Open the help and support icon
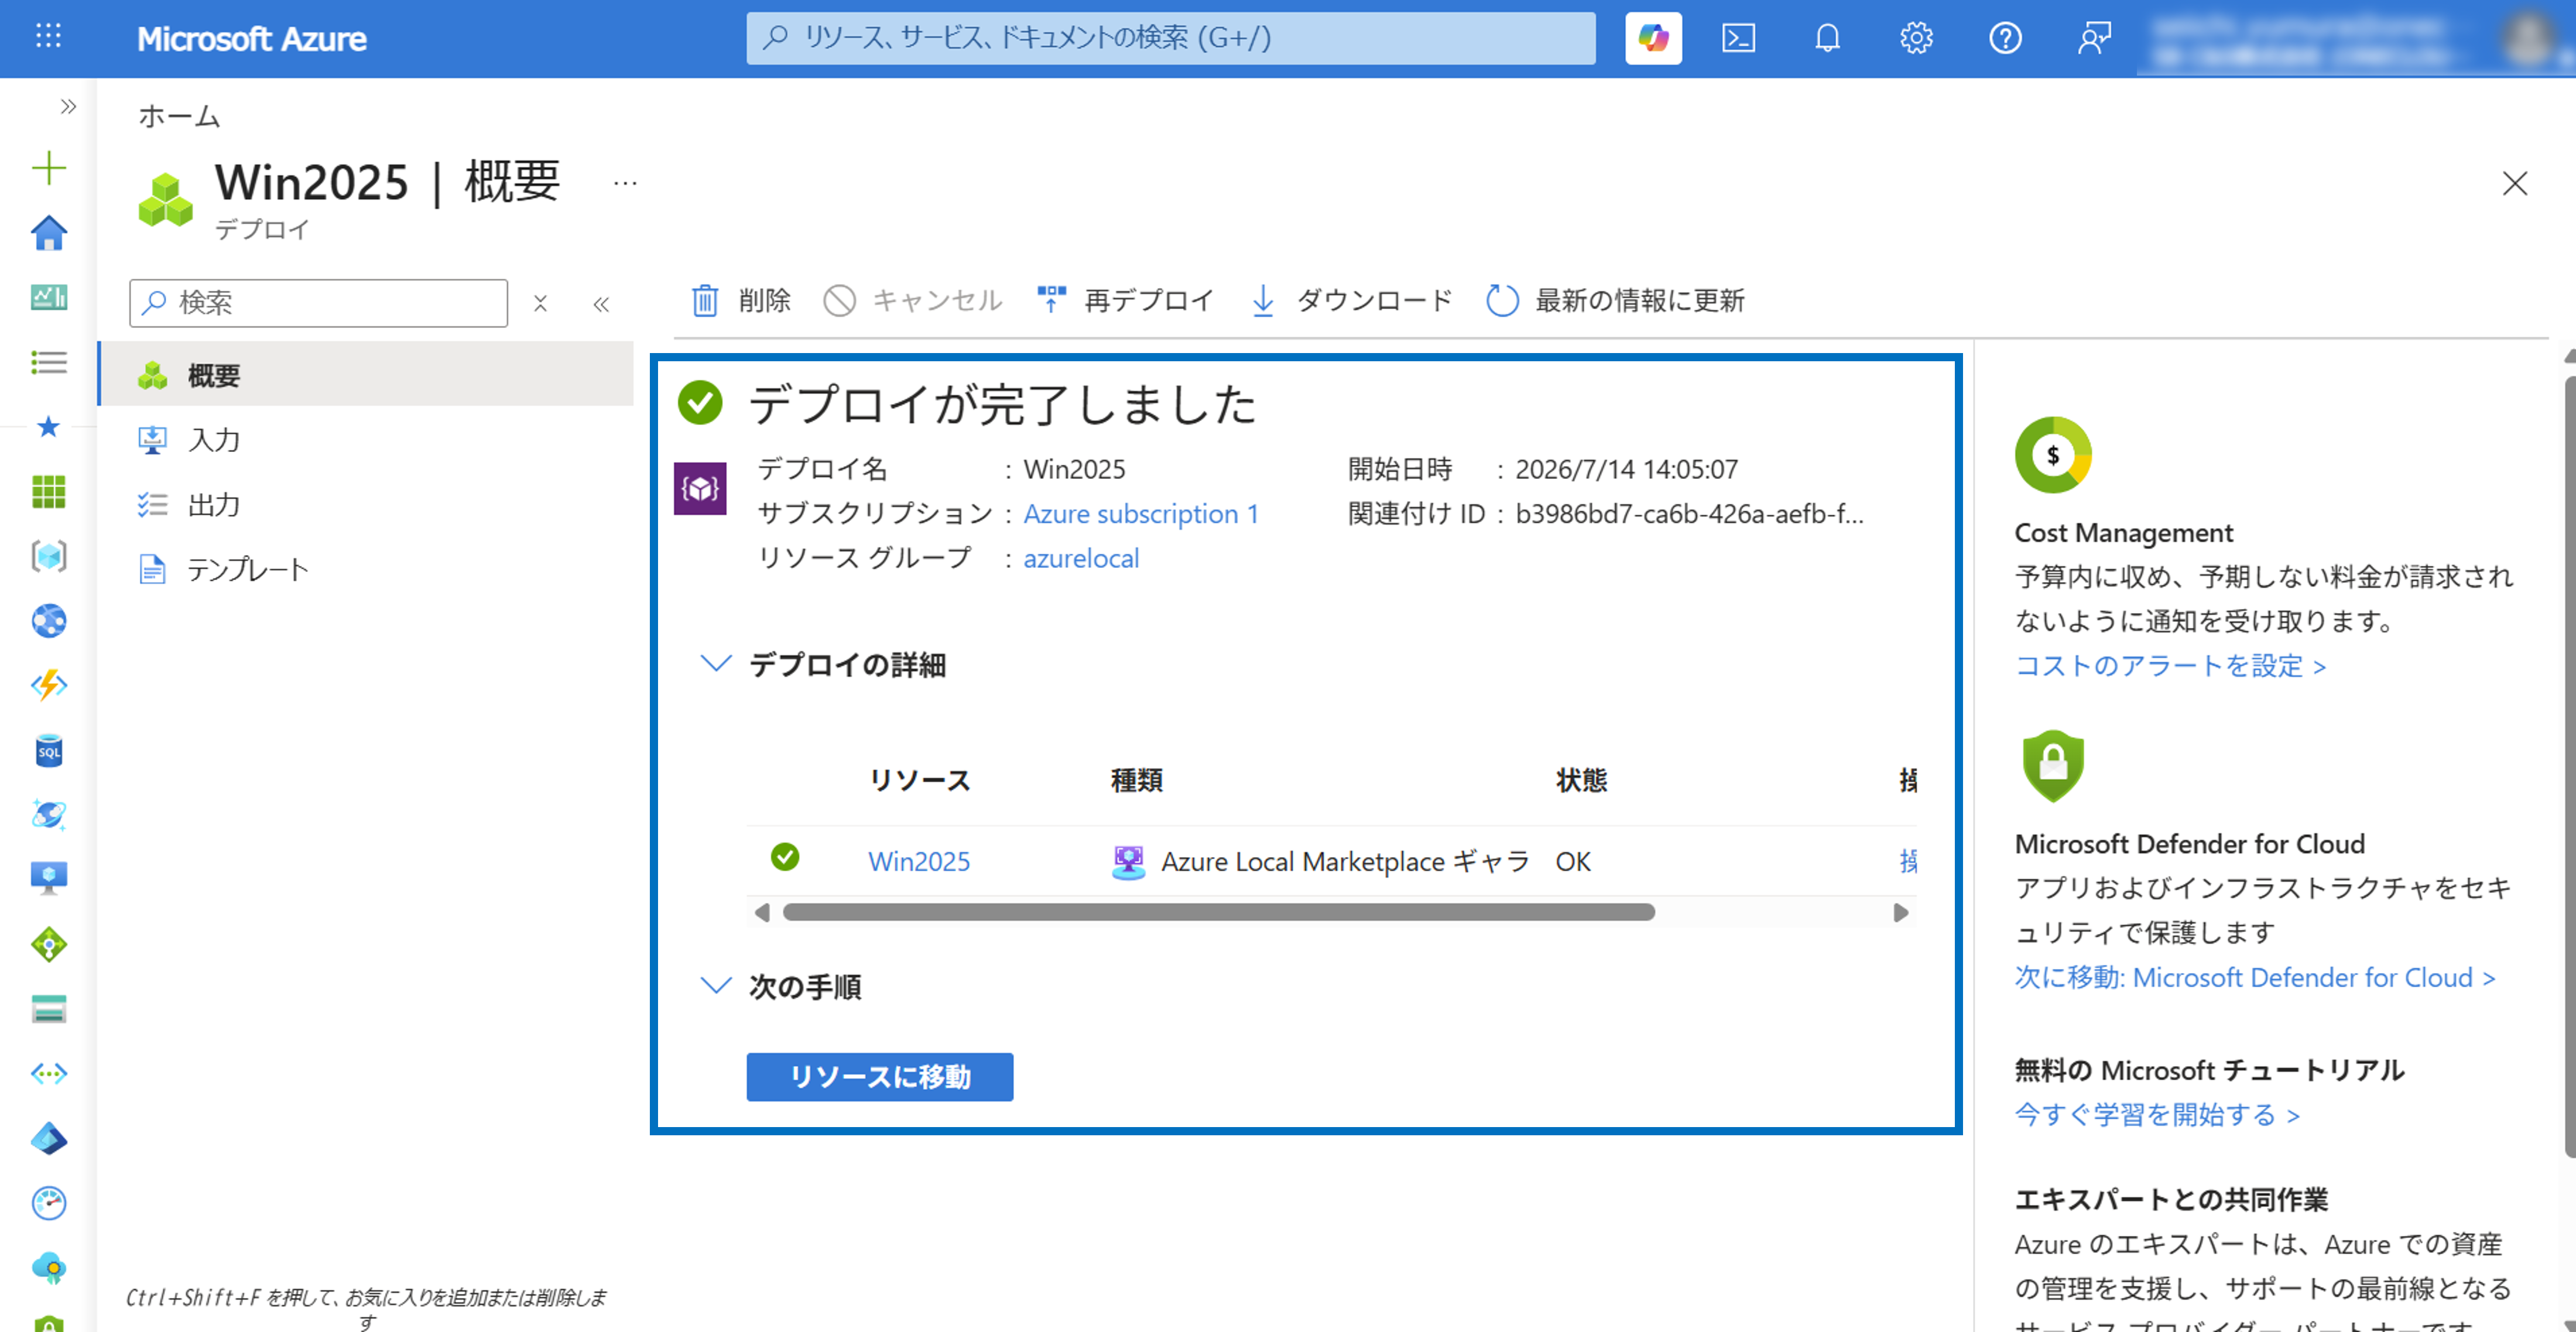Viewport: 2576px width, 1332px height. [2005, 38]
